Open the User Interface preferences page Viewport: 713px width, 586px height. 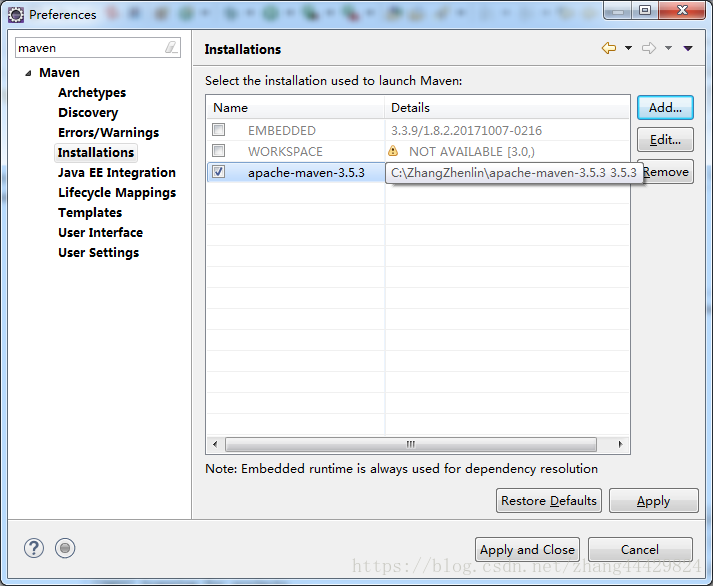pos(100,233)
